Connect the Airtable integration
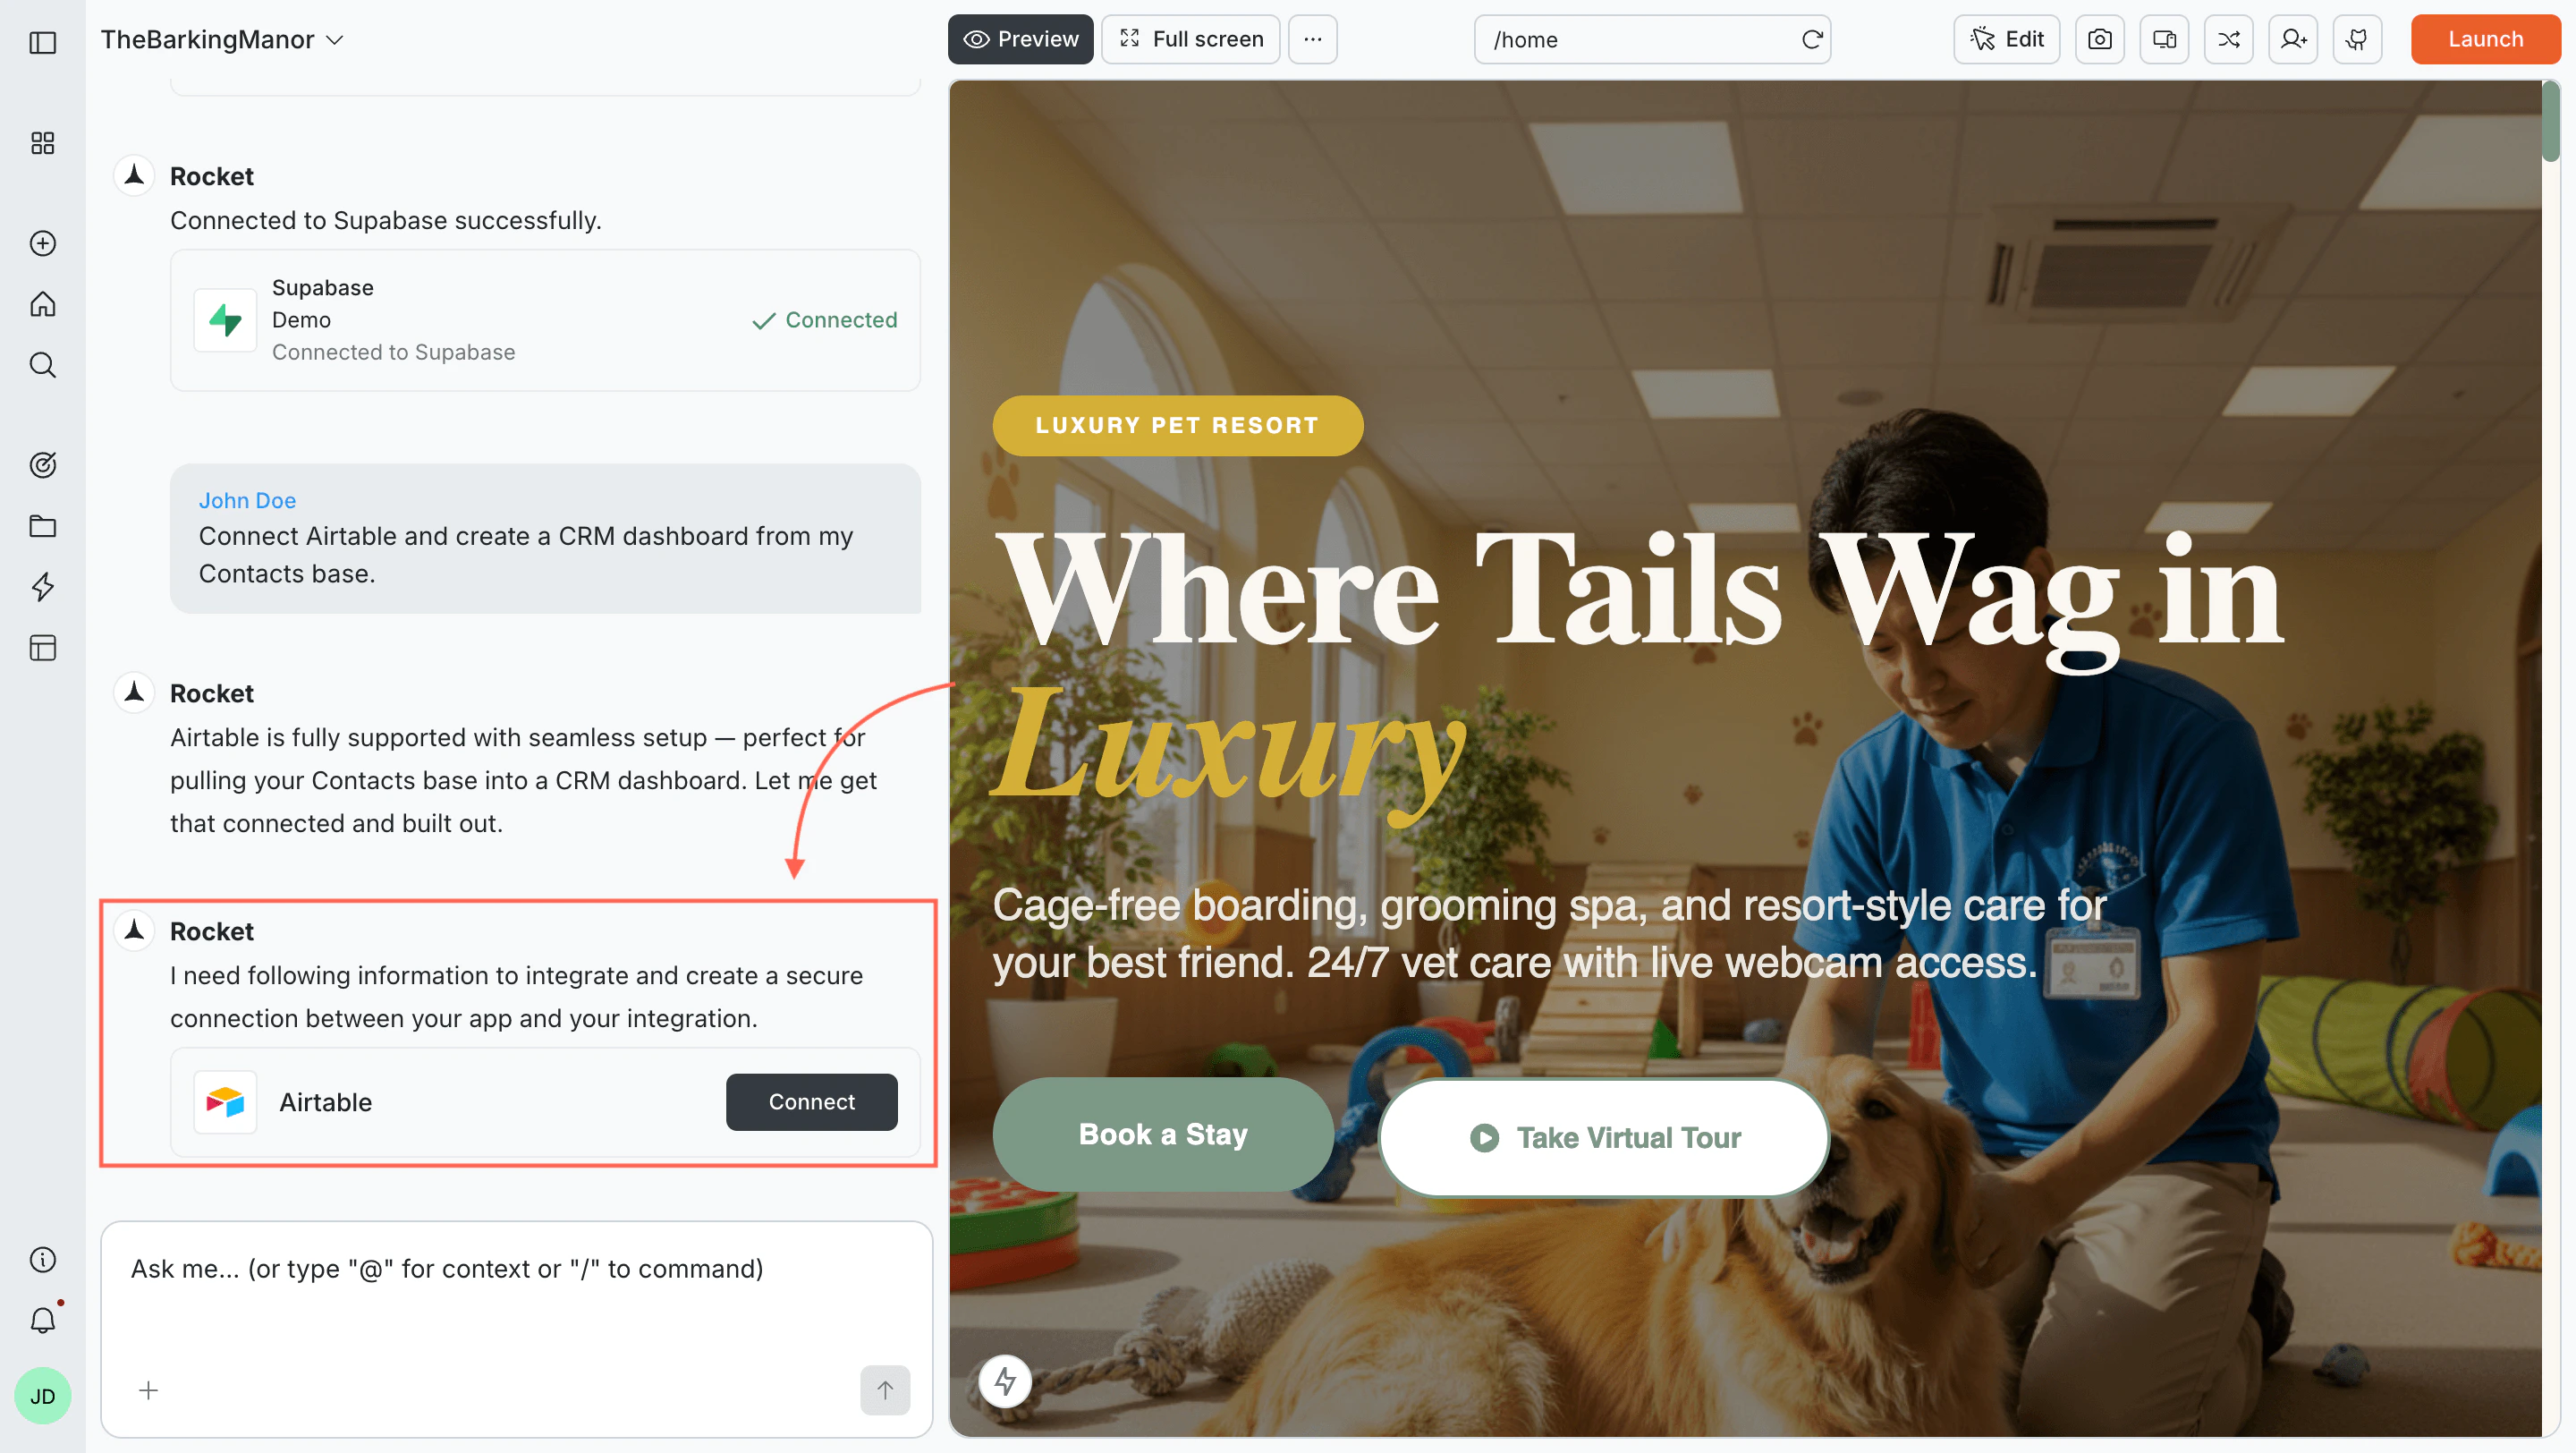The image size is (2576, 1453). pyautogui.click(x=811, y=1101)
